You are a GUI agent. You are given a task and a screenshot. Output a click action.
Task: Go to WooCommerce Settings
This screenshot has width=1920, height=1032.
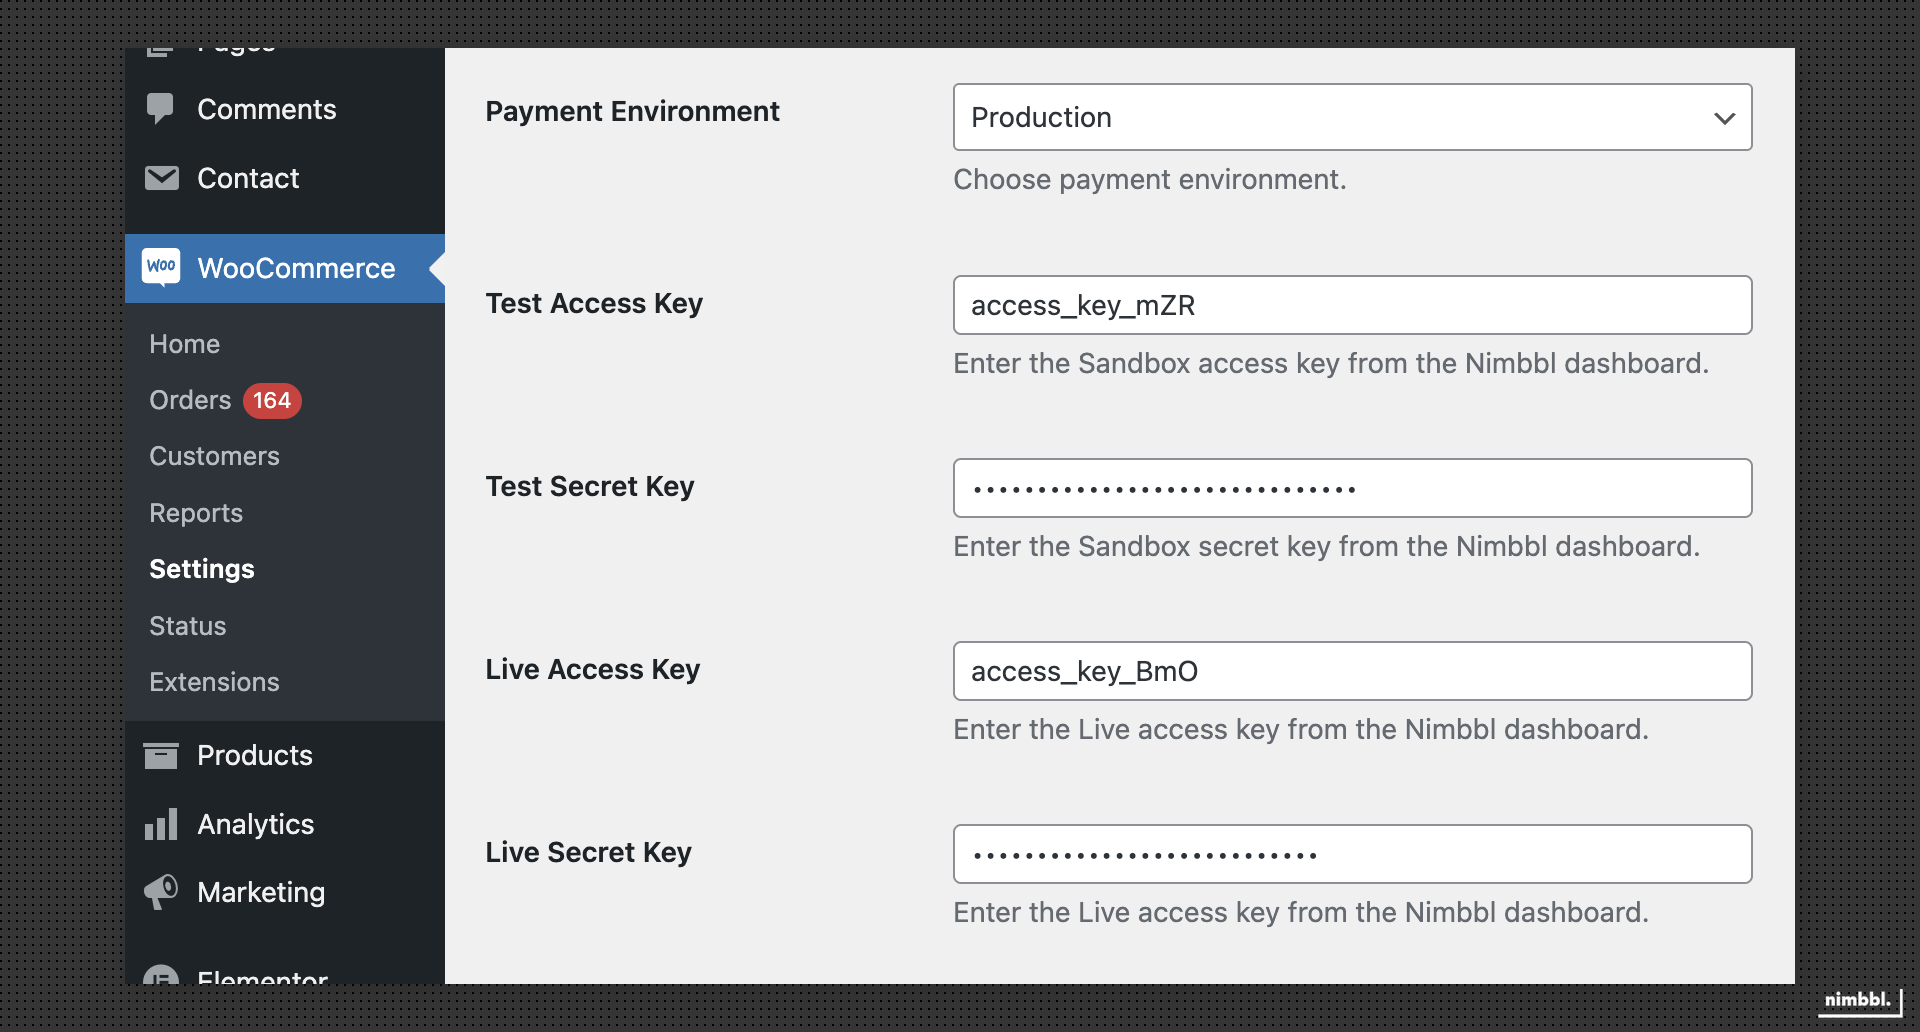(x=201, y=568)
